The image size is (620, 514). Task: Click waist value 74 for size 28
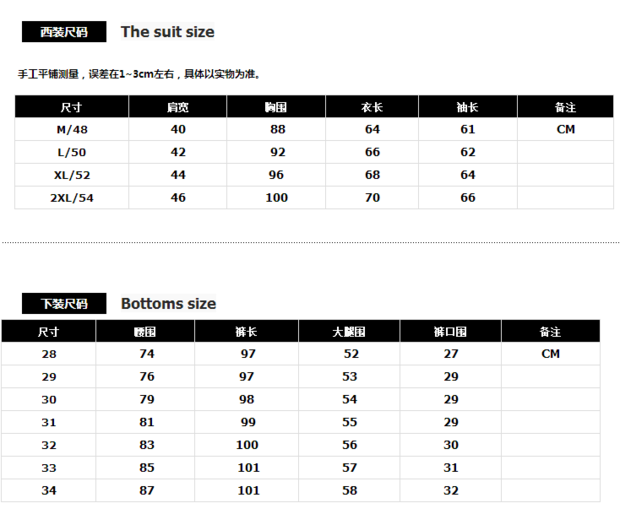[147, 354]
